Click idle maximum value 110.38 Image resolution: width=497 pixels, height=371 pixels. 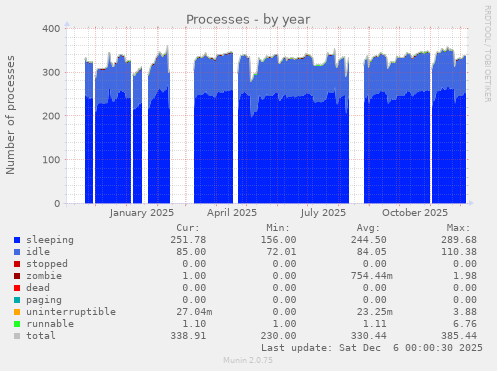coord(459,252)
